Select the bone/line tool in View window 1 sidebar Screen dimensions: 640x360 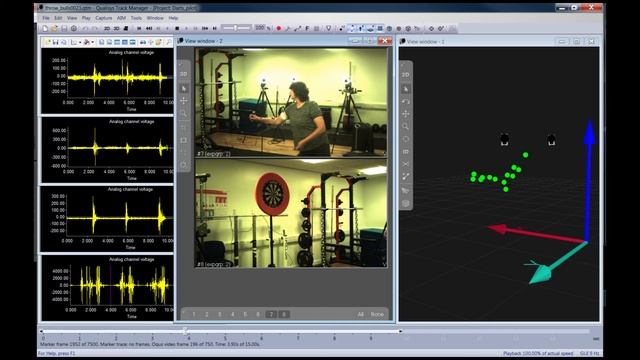coord(406,176)
